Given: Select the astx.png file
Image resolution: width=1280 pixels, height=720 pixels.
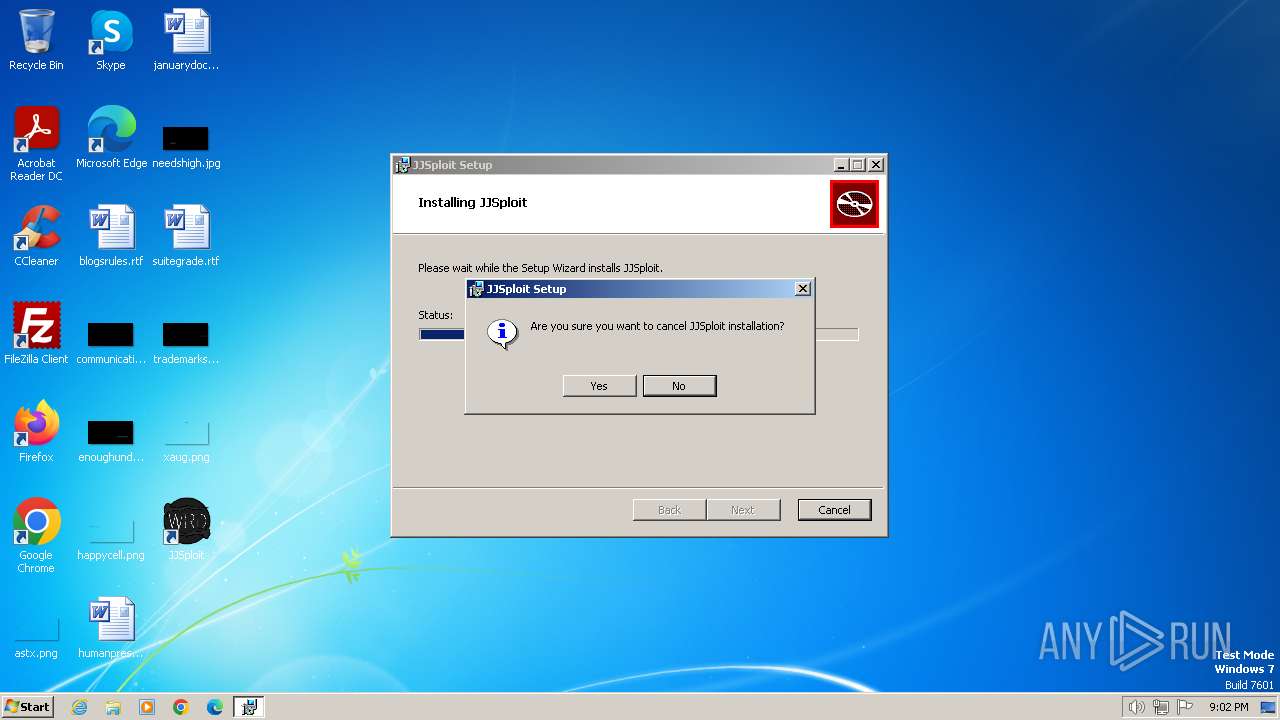Looking at the screenshot, I should [36, 638].
